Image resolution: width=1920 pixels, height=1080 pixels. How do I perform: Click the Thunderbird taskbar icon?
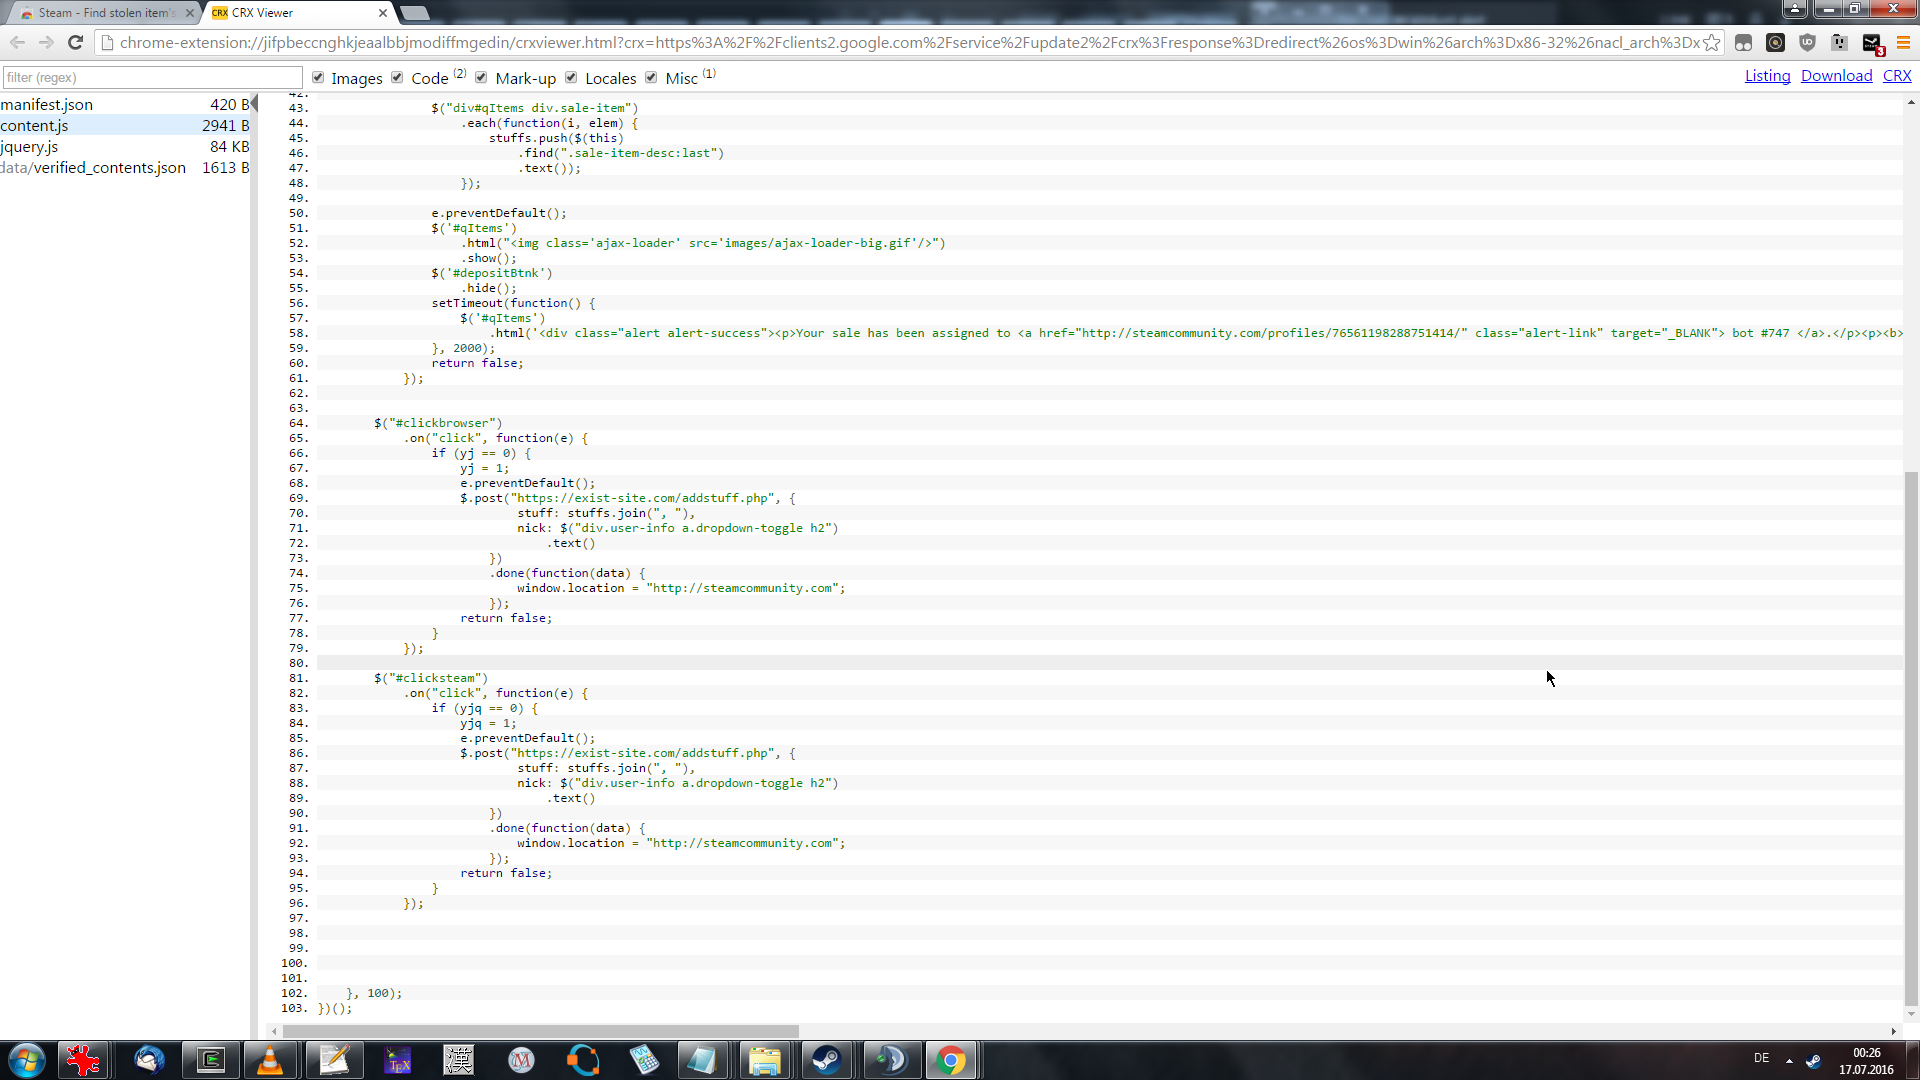click(x=149, y=1060)
